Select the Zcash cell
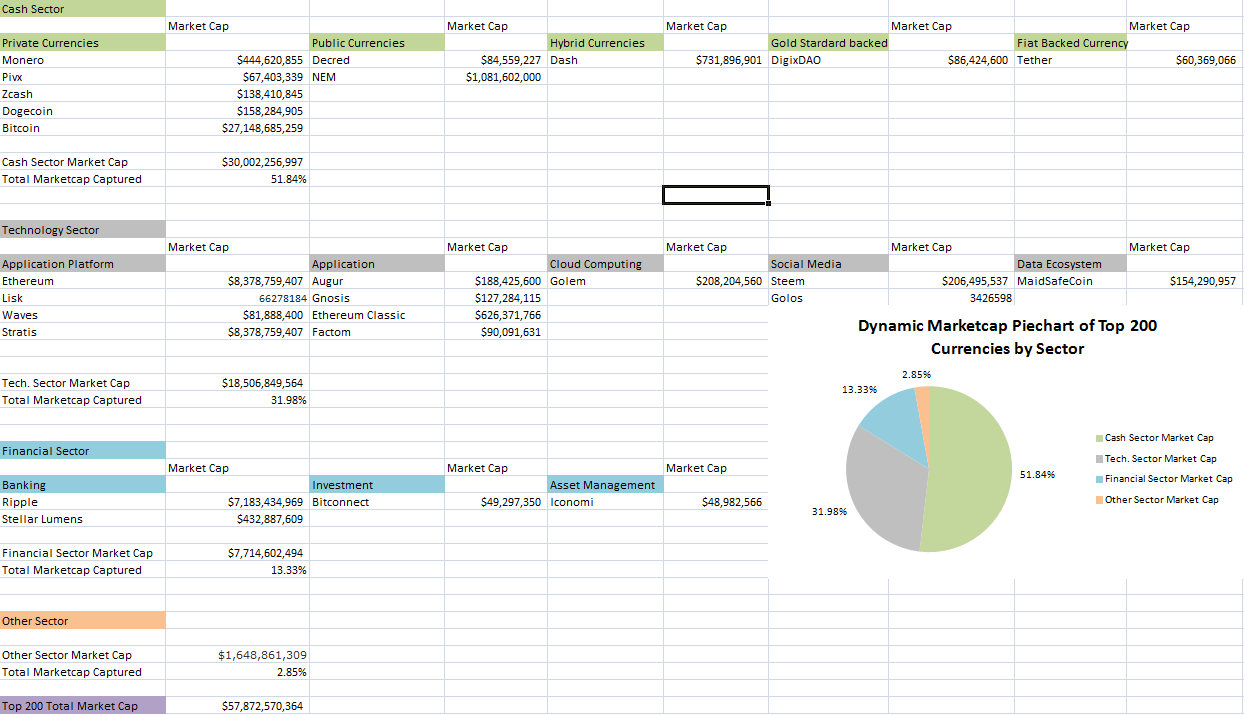The width and height of the screenshot is (1245, 715). (83, 94)
